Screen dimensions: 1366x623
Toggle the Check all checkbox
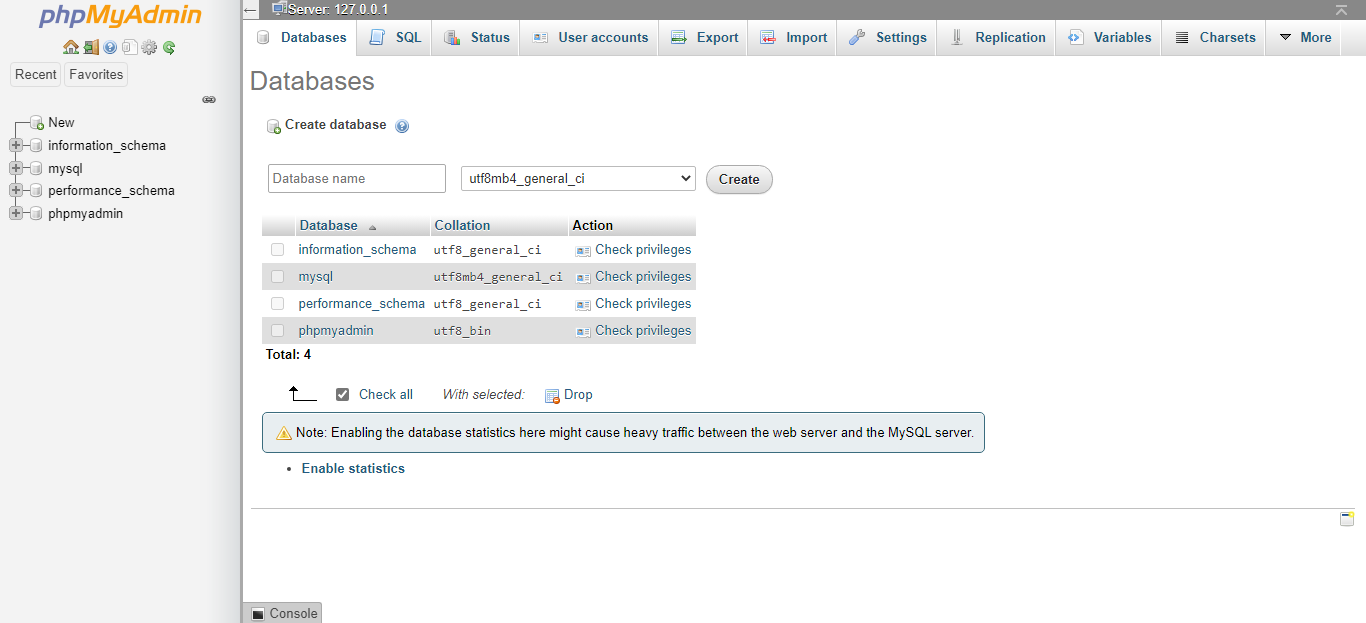[x=343, y=395]
